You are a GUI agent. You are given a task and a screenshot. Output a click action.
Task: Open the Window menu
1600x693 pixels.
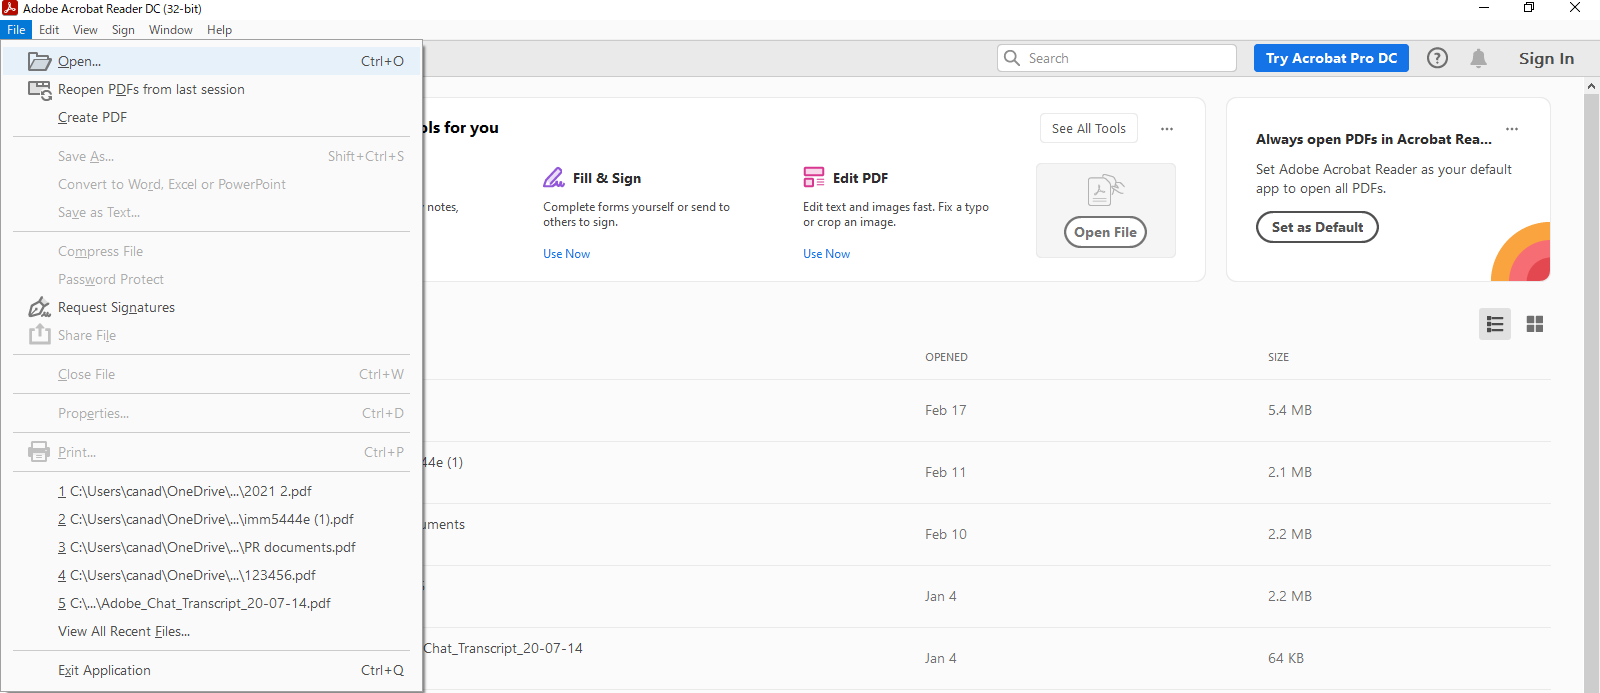coord(171,30)
